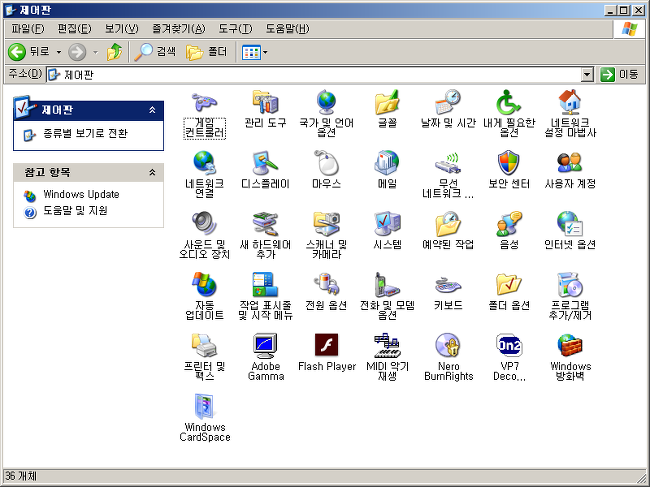Open the Windows 방화벽 icon
This screenshot has width=650, height=487.
pos(570,346)
